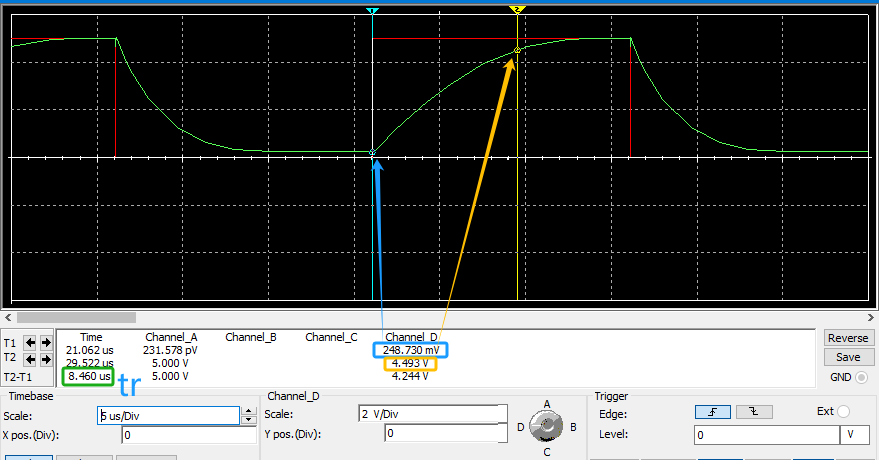
Task: Click Channel_D T2 value 4.493 V
Action: pyautogui.click(x=410, y=364)
